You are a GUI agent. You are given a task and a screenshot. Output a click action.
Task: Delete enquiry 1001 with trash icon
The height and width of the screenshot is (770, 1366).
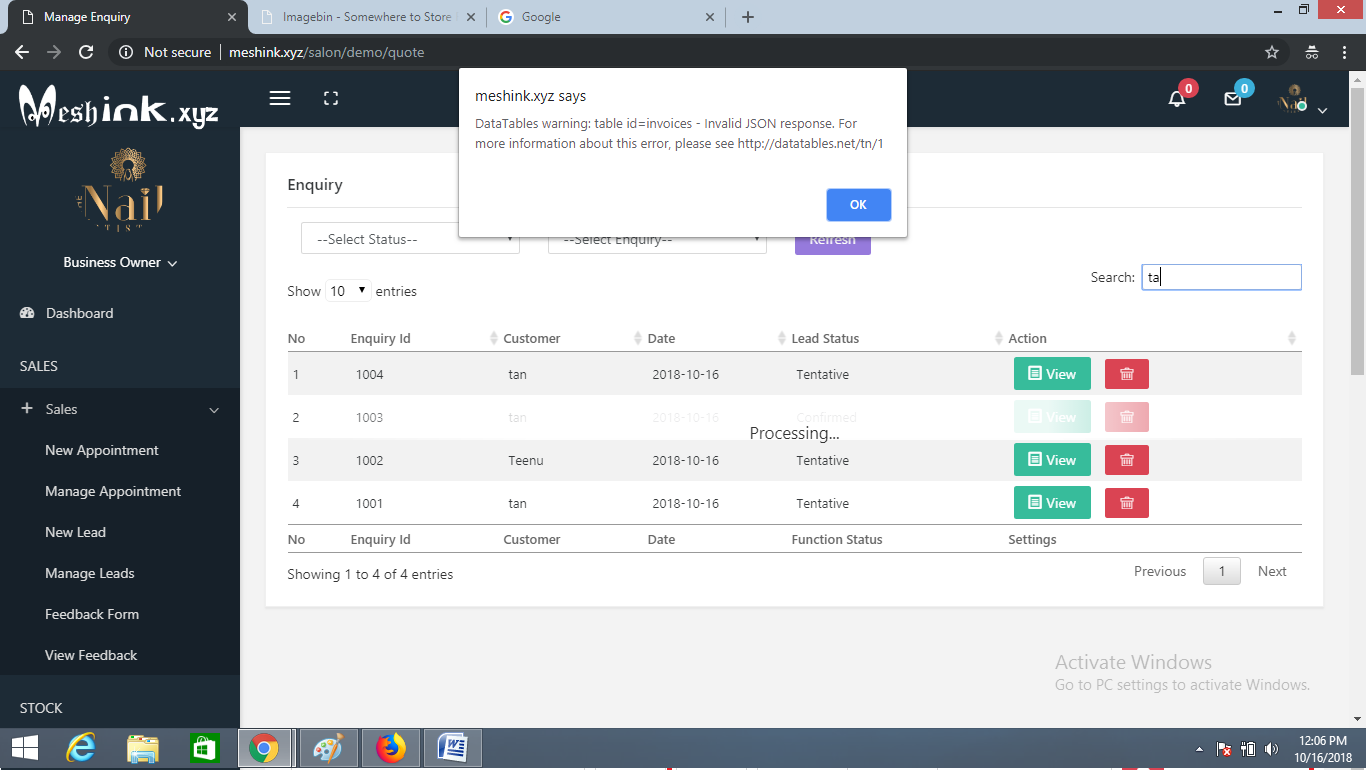click(x=1127, y=503)
